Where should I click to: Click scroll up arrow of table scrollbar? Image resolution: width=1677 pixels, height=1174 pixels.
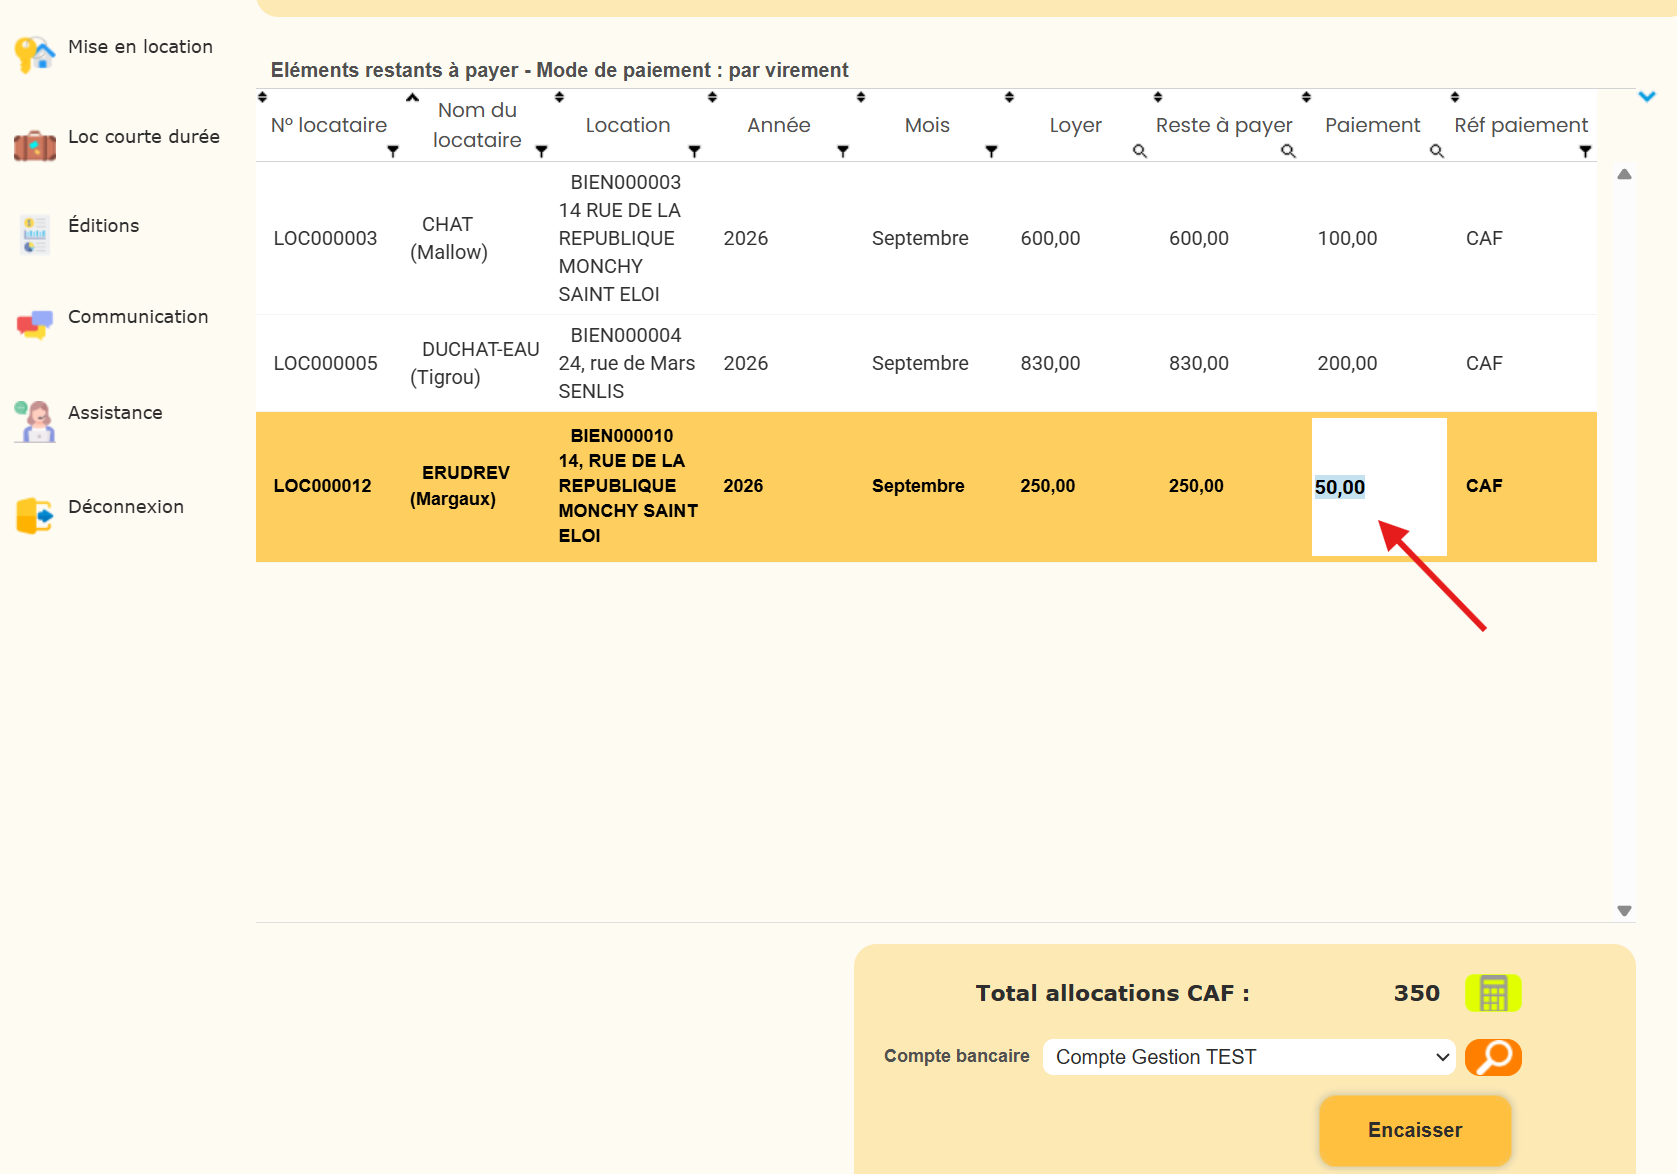[x=1624, y=174]
